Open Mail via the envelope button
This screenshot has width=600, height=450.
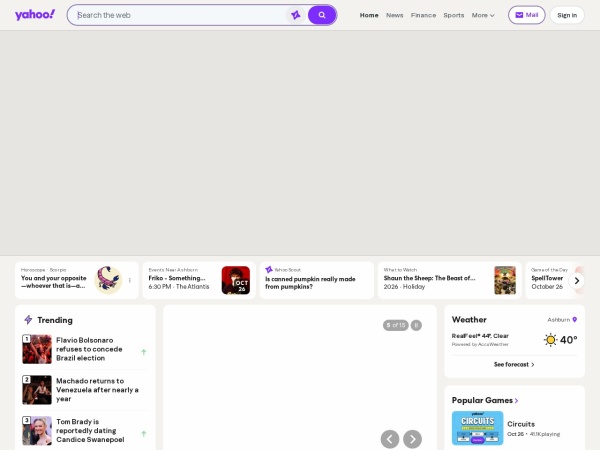tap(527, 15)
